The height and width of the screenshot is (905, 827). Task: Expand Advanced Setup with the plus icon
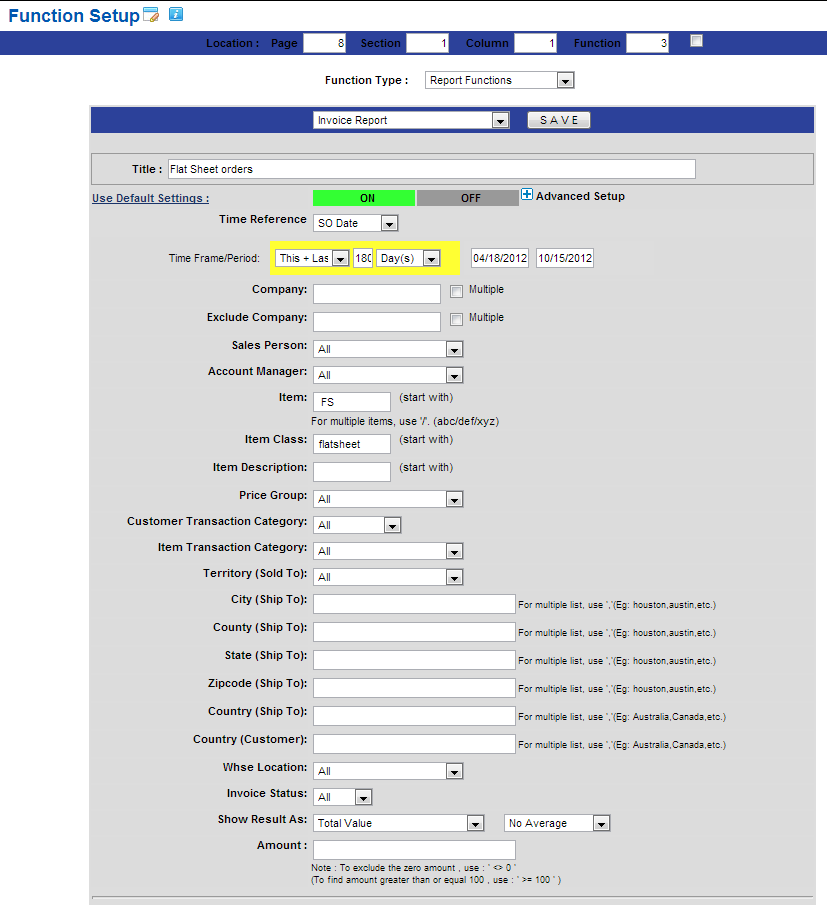coord(527,195)
